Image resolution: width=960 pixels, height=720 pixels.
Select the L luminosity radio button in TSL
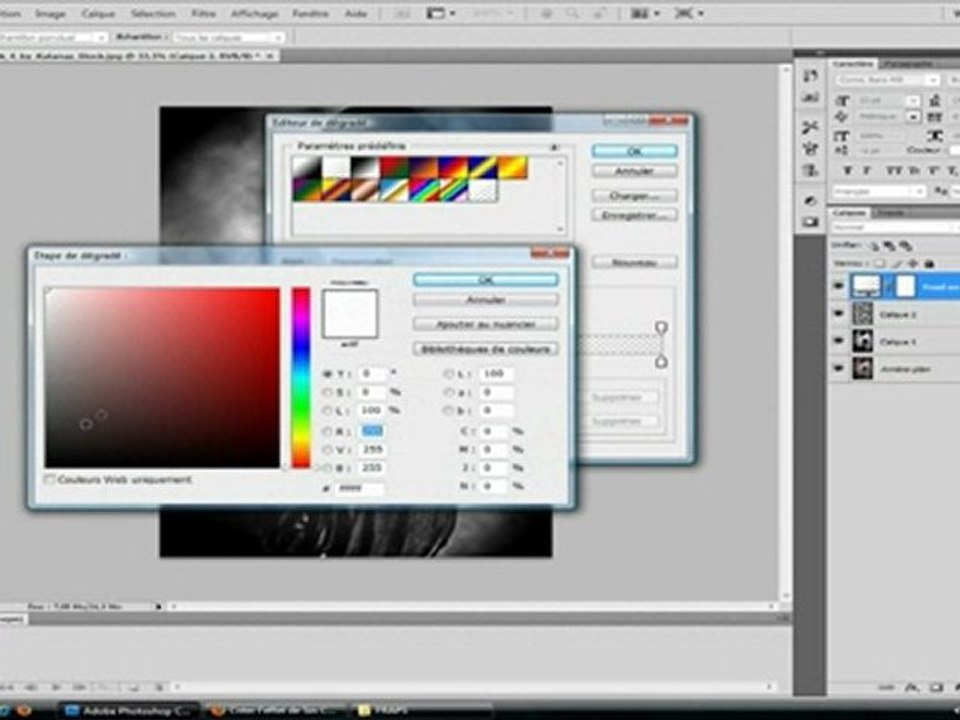[327, 410]
